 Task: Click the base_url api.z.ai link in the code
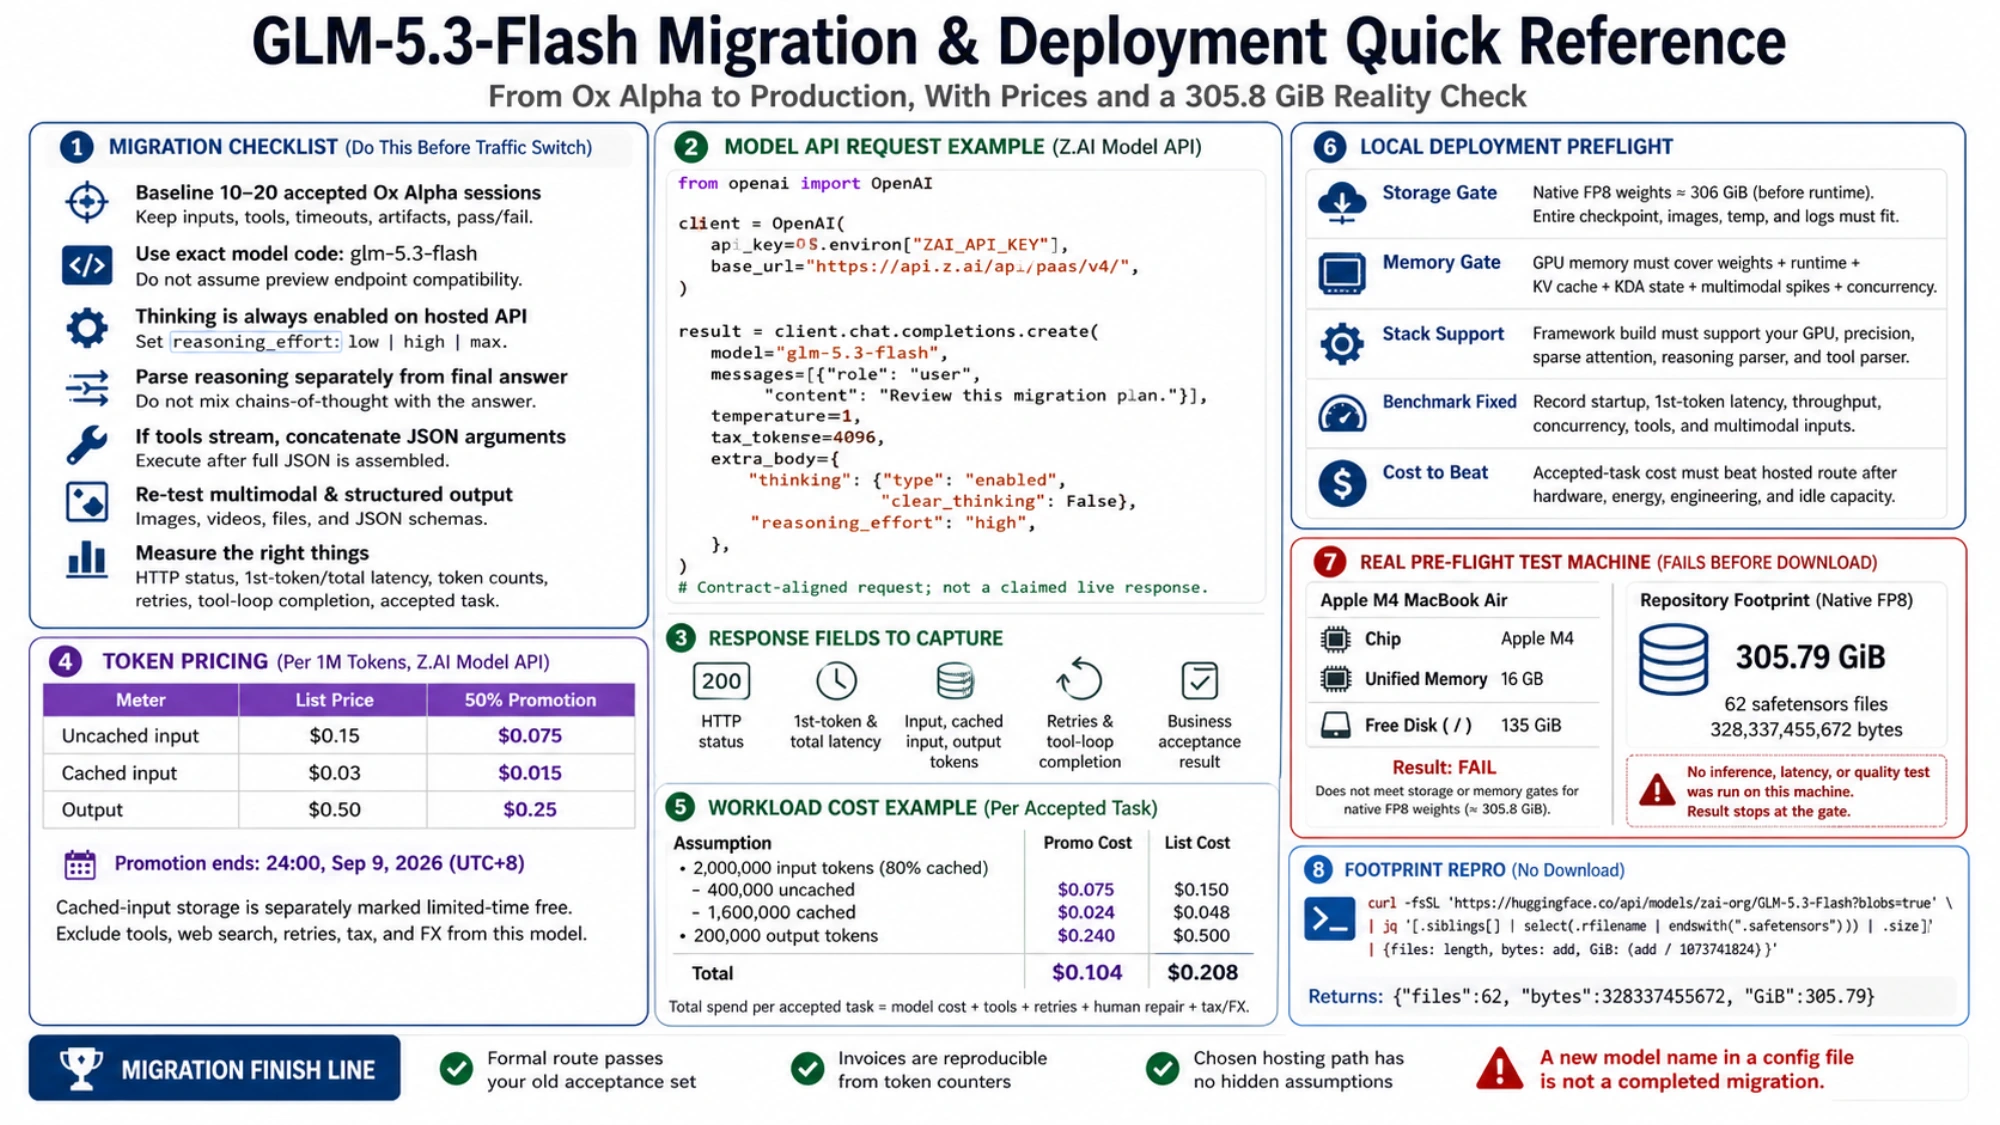(968, 267)
